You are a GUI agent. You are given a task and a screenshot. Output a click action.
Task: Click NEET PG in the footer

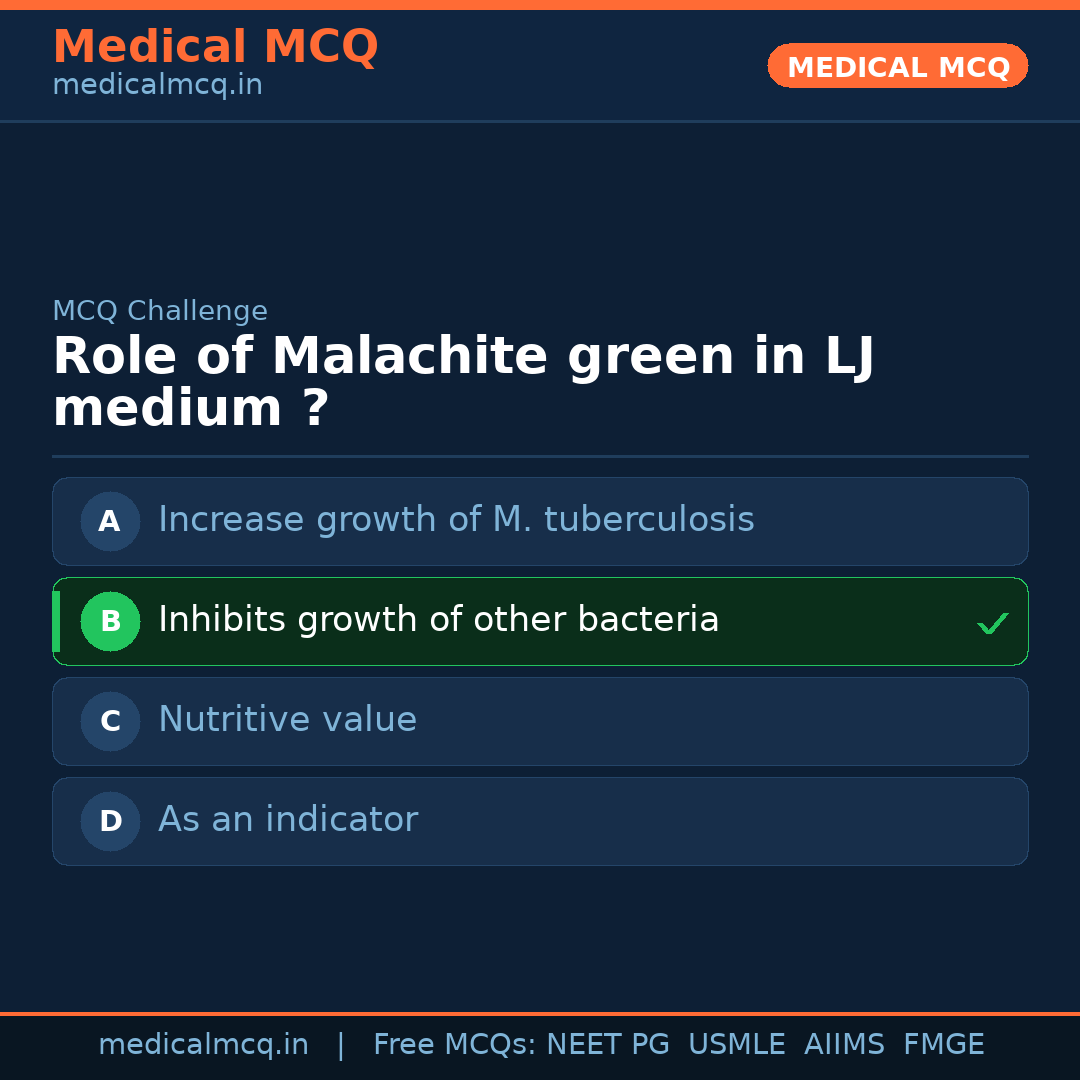608,1045
